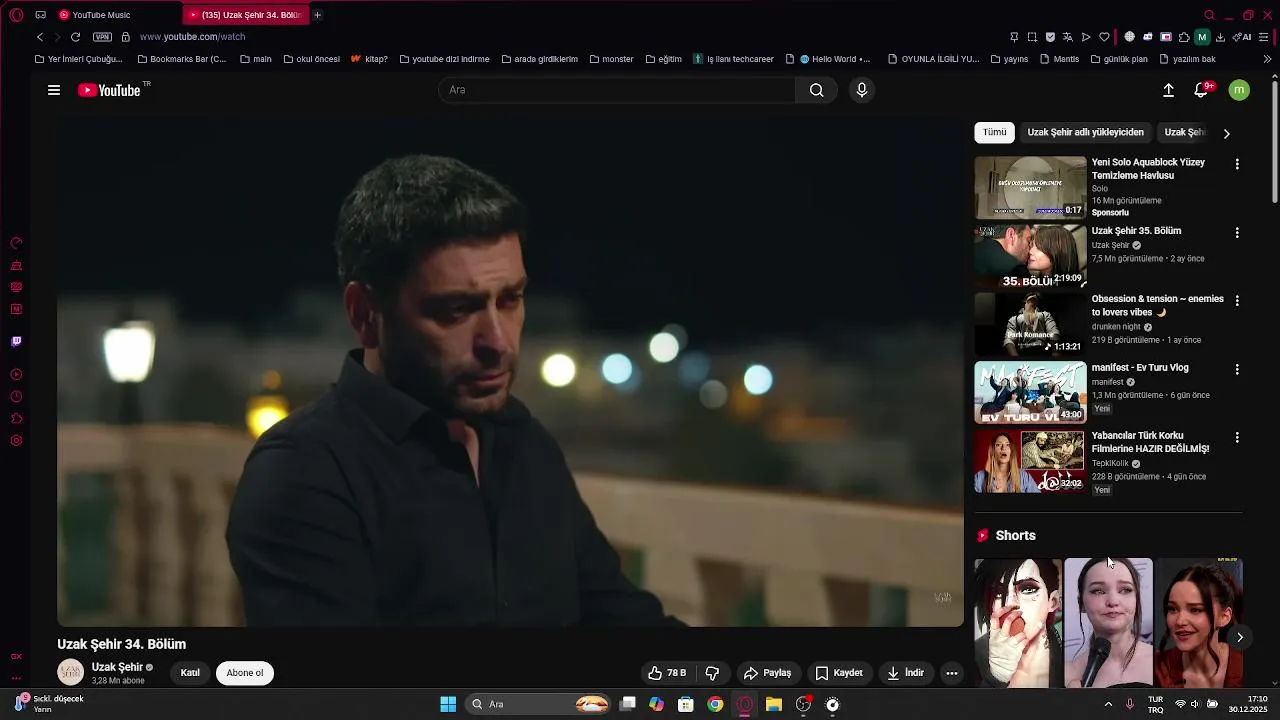Click the Paylaş share button
This screenshot has height=720, width=1280.
tap(768, 673)
